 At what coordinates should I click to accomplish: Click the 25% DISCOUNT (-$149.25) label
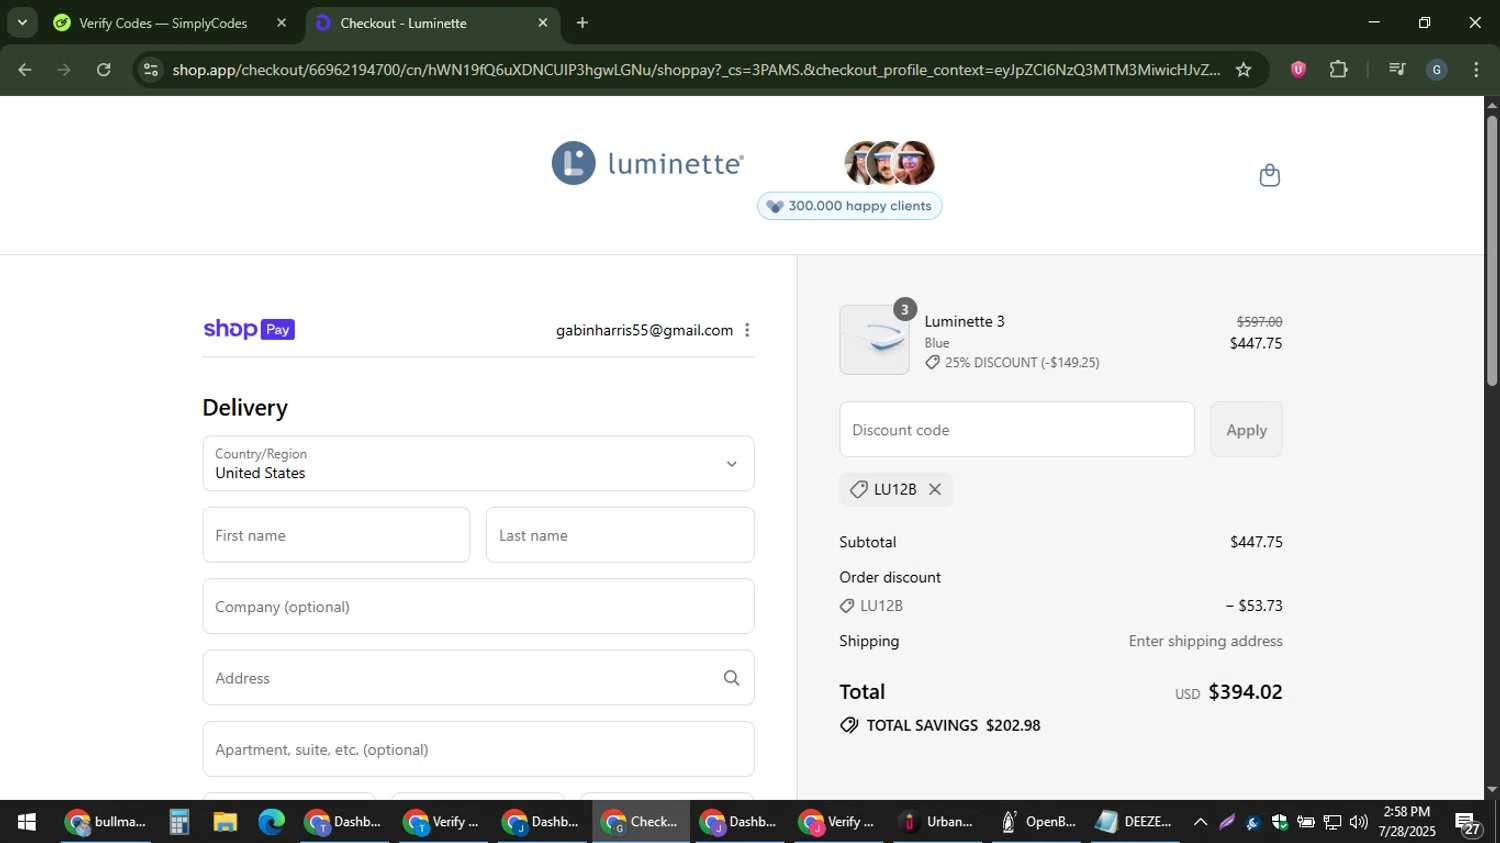click(1022, 362)
